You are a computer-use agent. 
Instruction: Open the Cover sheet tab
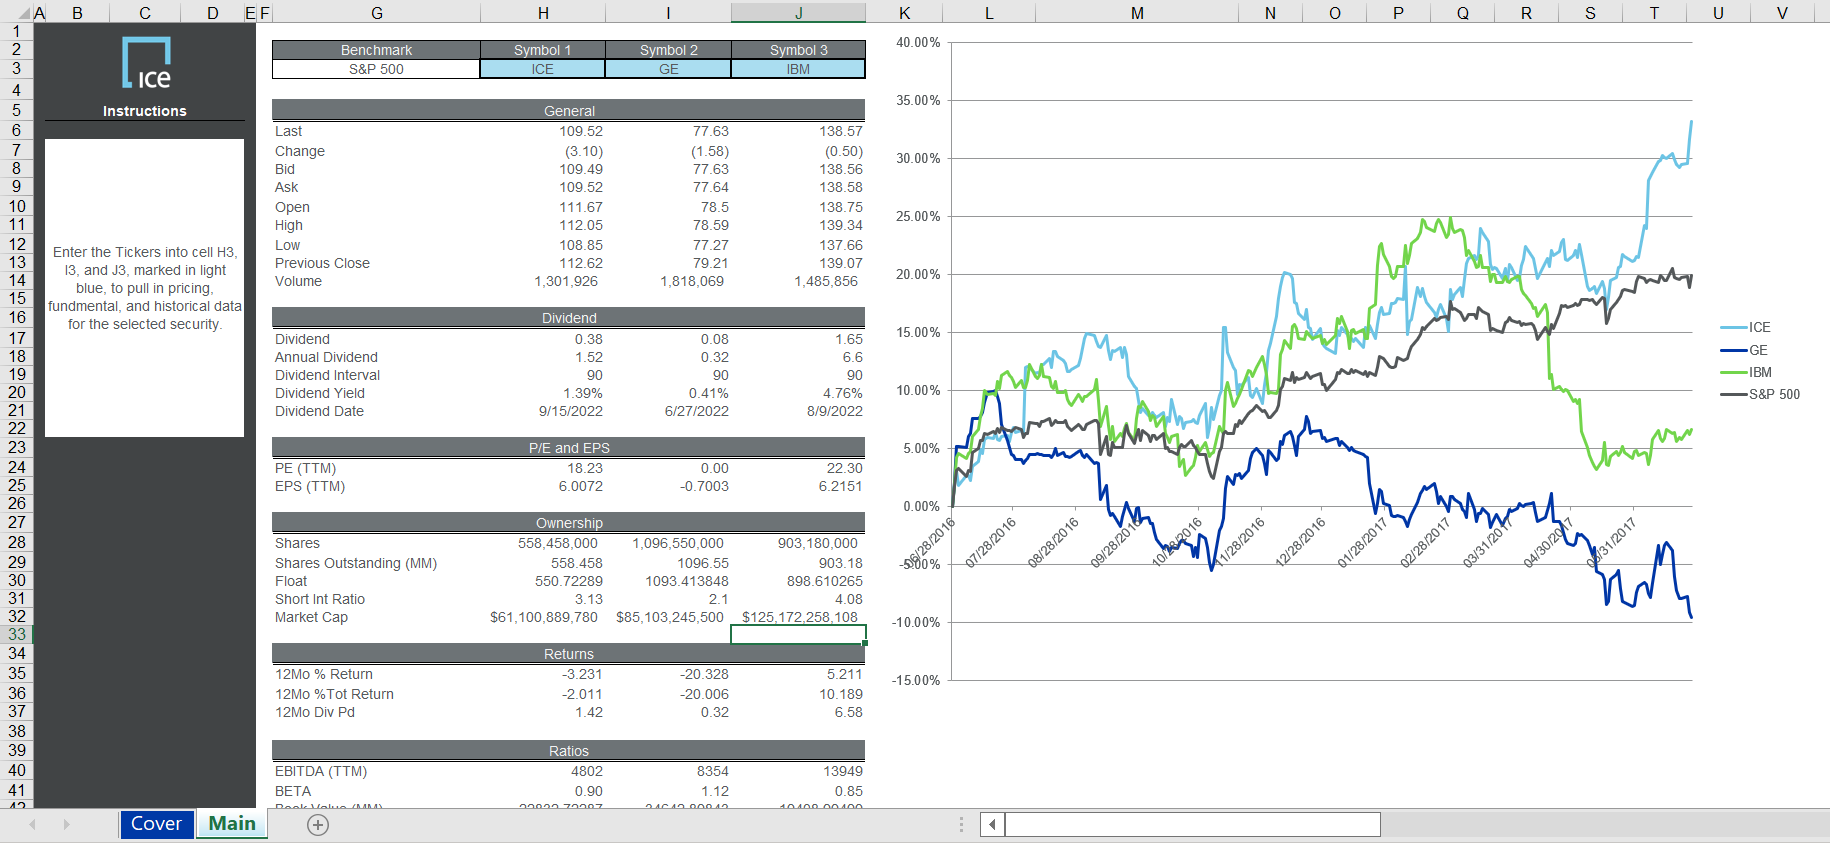(156, 824)
